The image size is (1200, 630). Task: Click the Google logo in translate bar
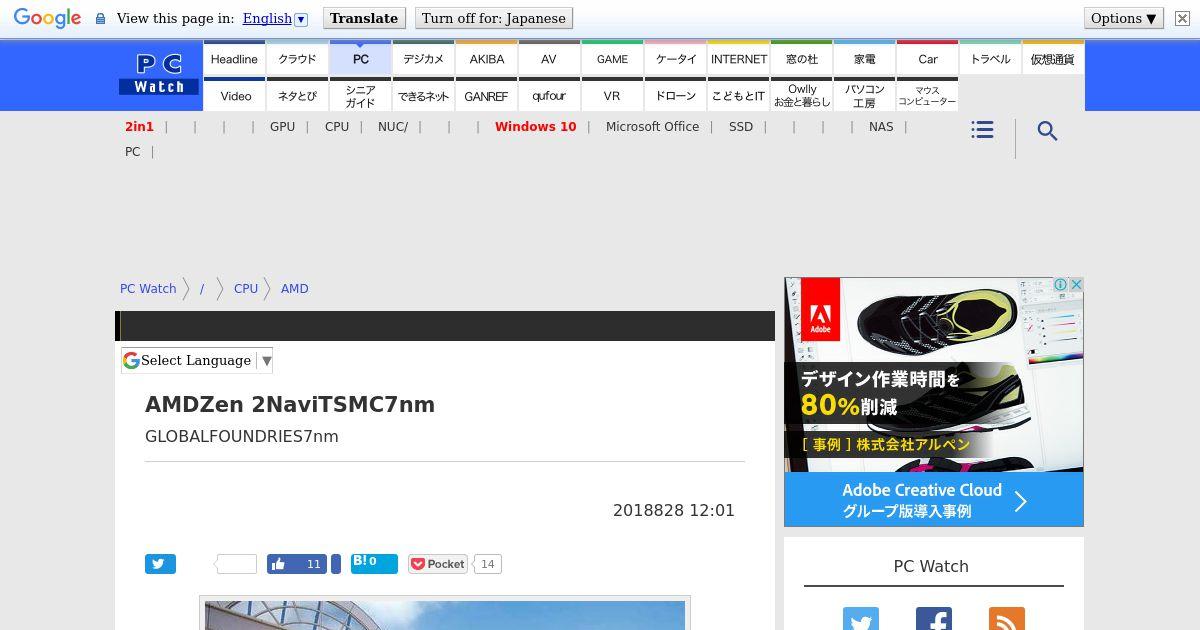[47, 18]
